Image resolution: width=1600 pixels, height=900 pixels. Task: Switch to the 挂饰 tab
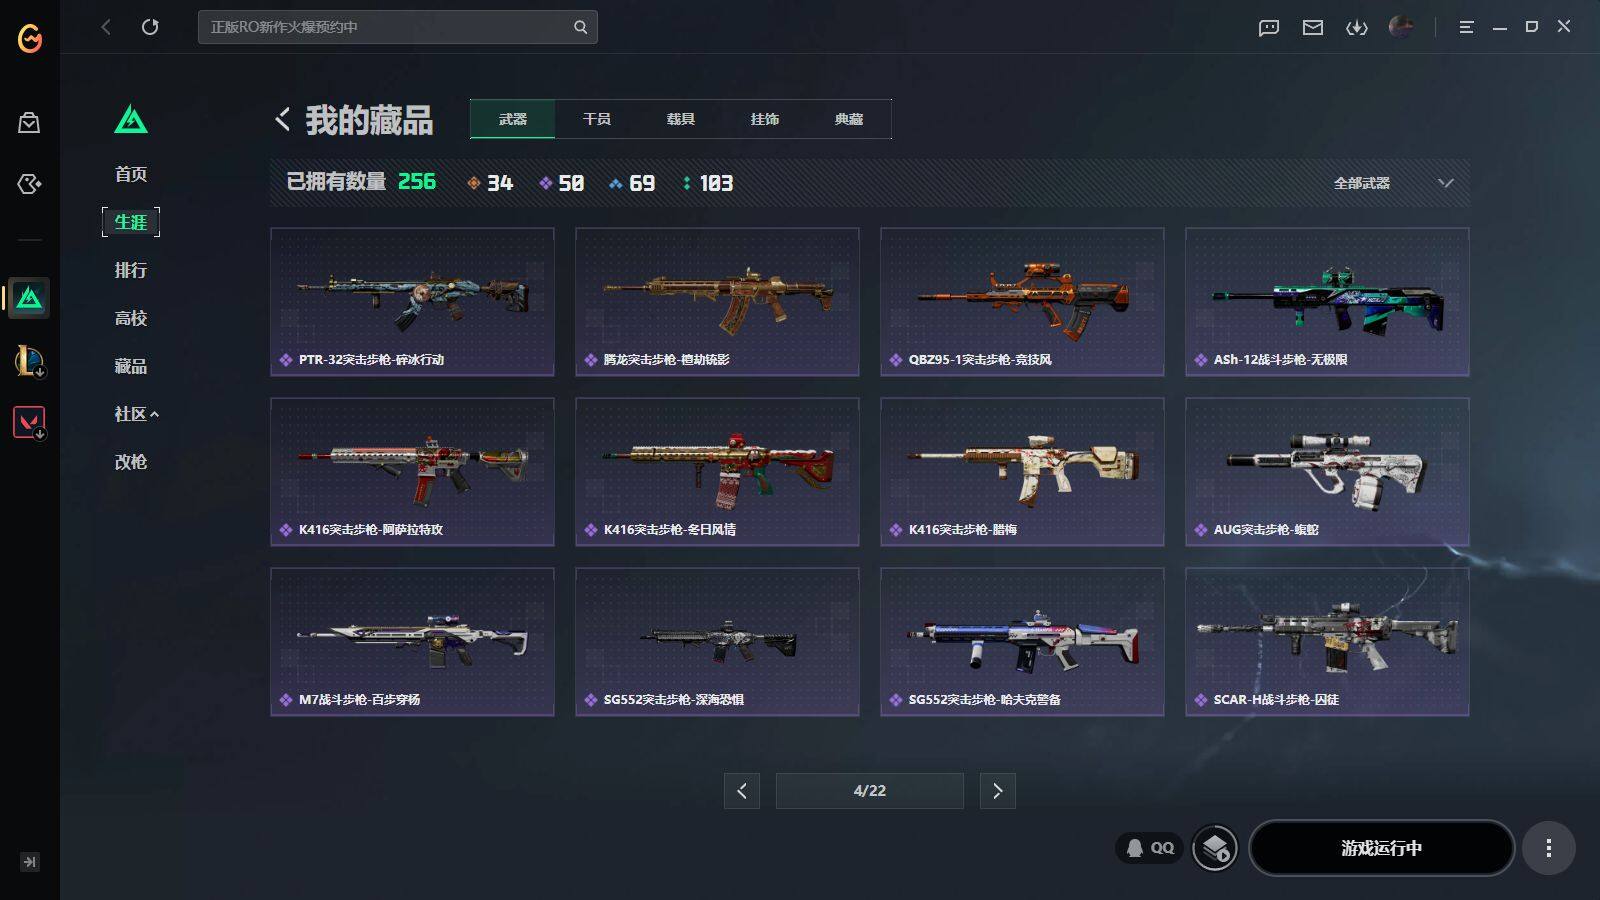pos(765,119)
